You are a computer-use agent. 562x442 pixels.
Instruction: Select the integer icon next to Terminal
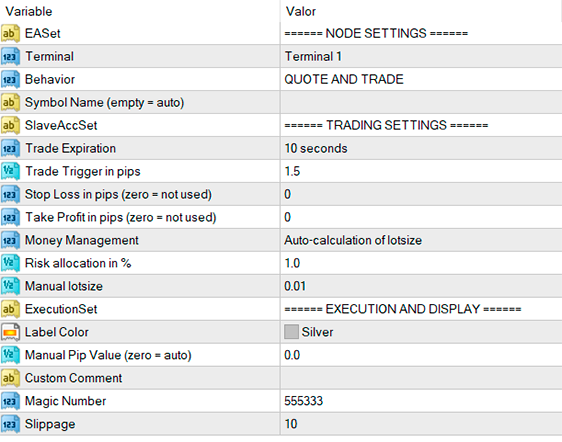pos(10,56)
